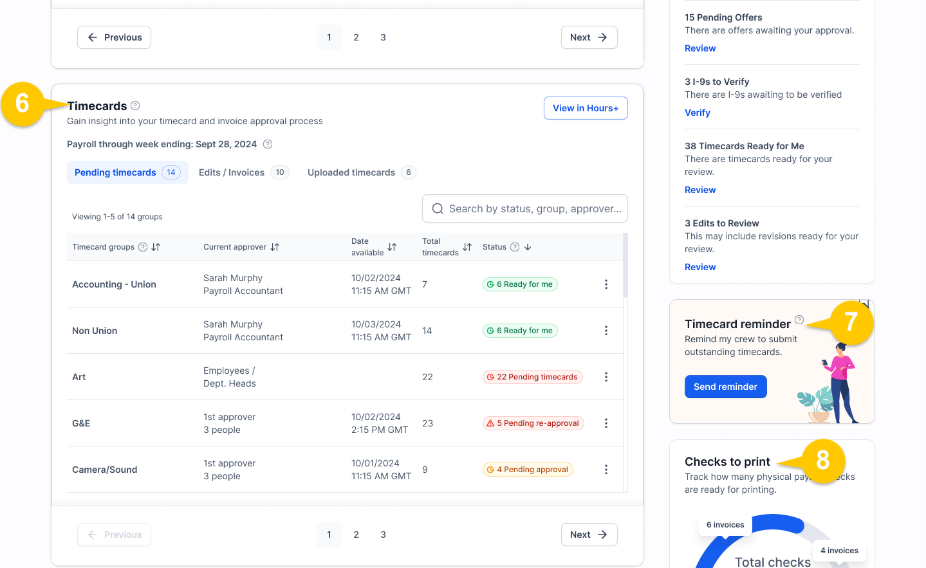Click Review link under 38 Timecards Ready
This screenshot has width=926, height=568.
click(x=700, y=190)
